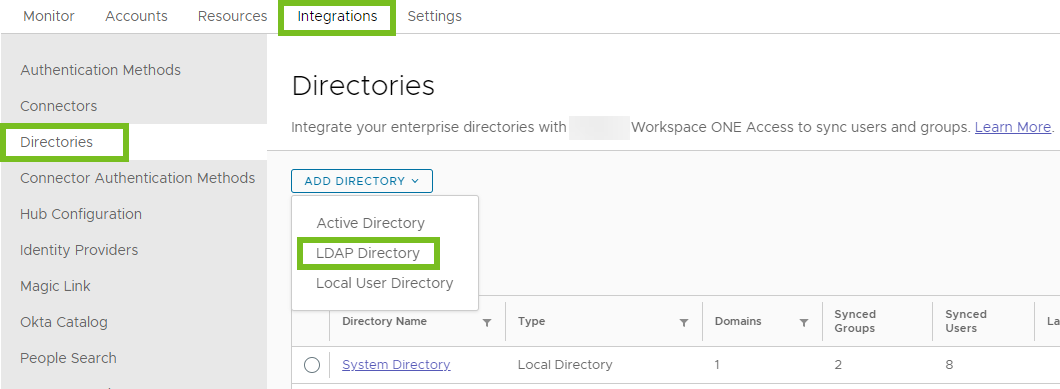Screen dimensions: 1060x389
Task: Click the Type column header
Action: (x=531, y=321)
